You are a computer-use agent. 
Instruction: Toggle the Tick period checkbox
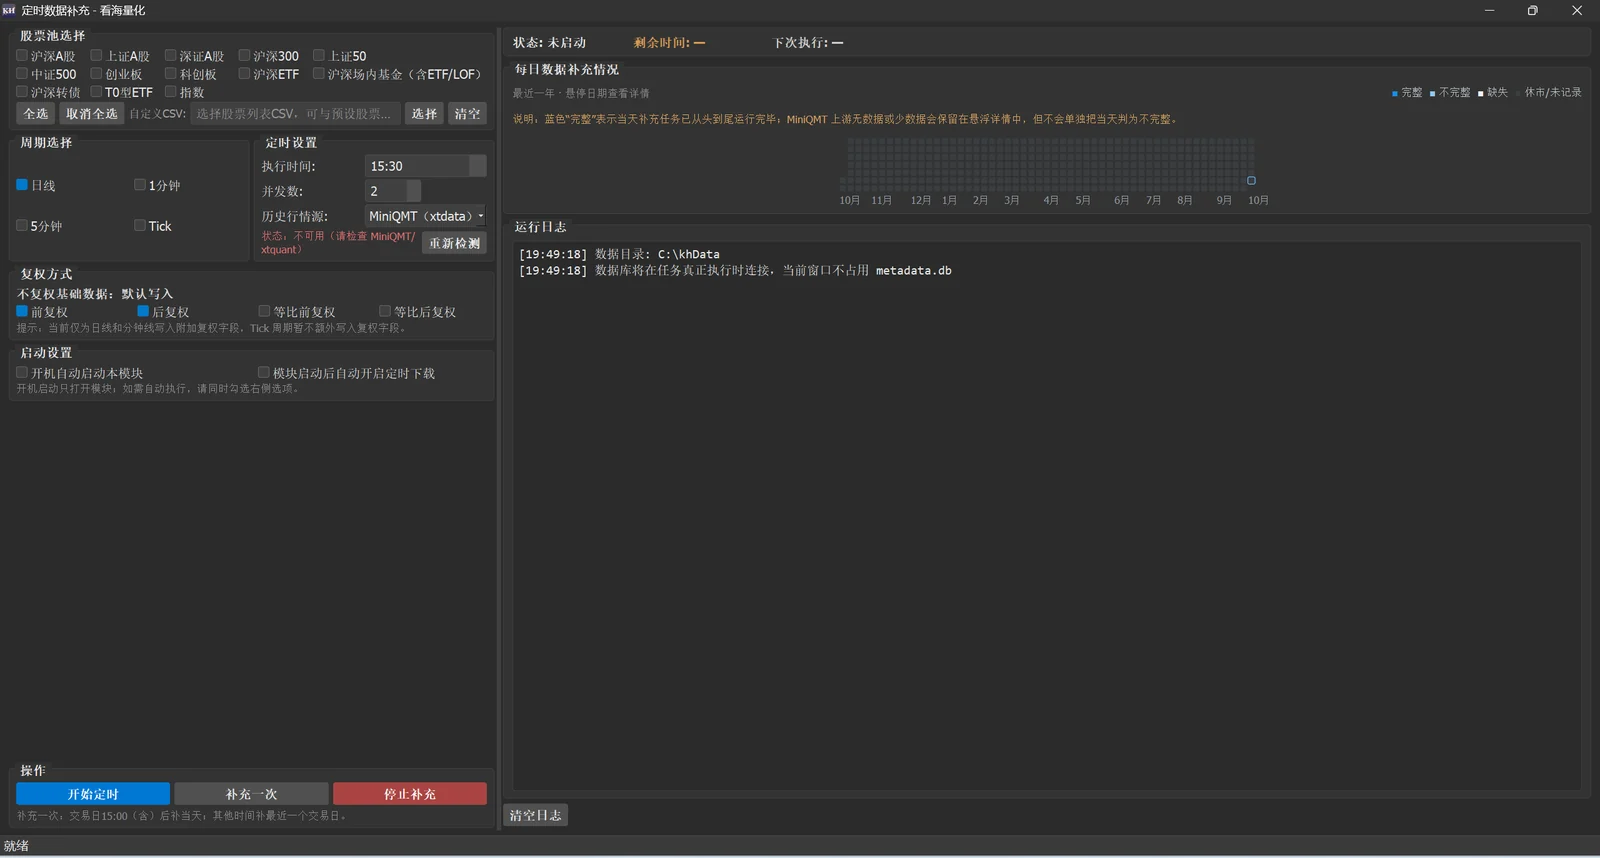(x=140, y=226)
